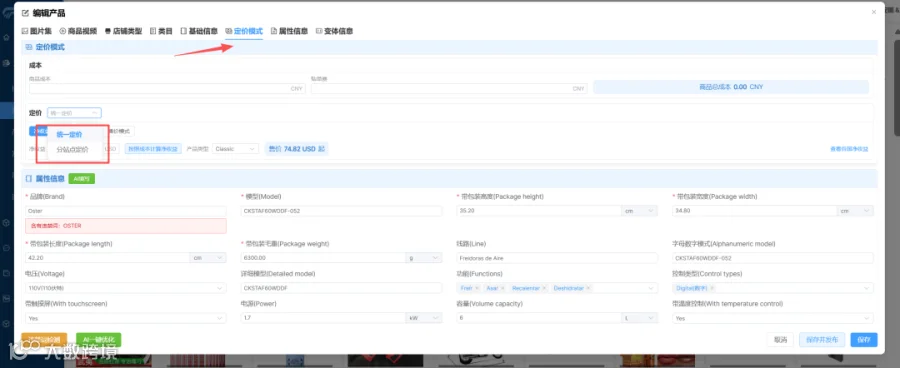Choose 分站点定价 from the pricing dropdown list

point(73,150)
